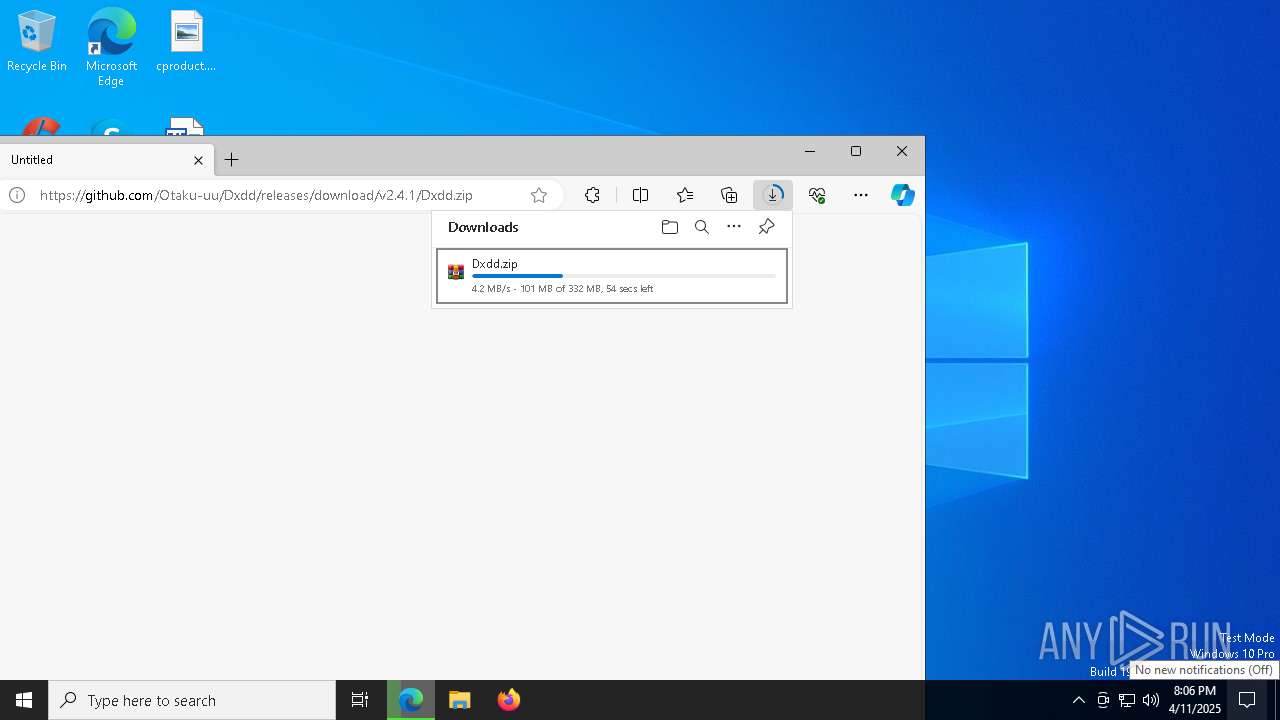Open the Favorites star-list icon
The width and height of the screenshot is (1280, 720).
685,195
